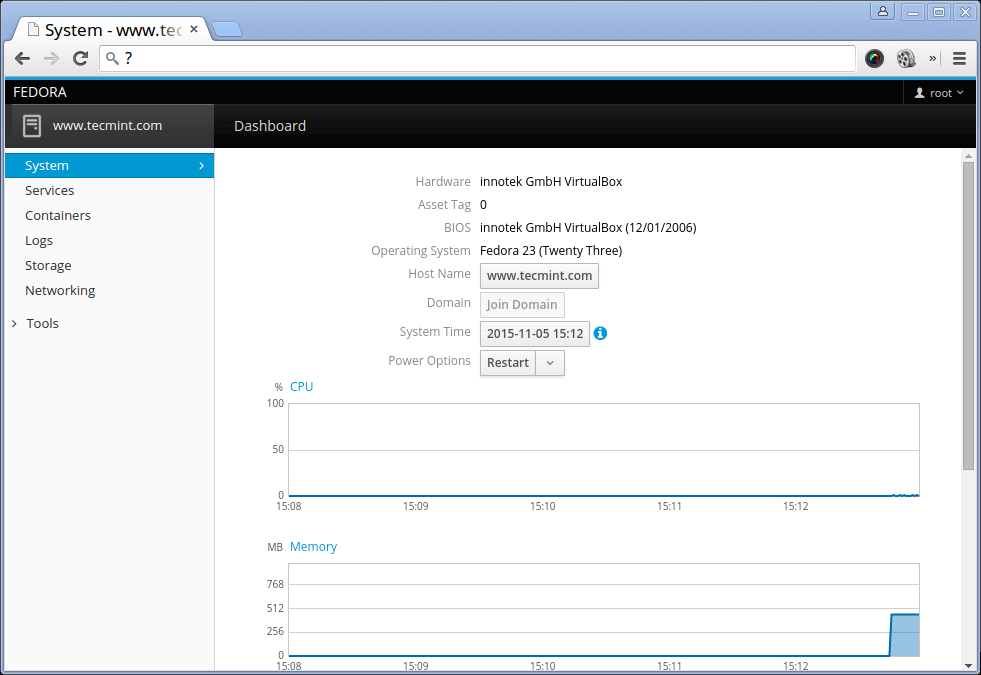Open Services in the sidebar
Viewport: 981px width, 675px height.
[x=50, y=190]
